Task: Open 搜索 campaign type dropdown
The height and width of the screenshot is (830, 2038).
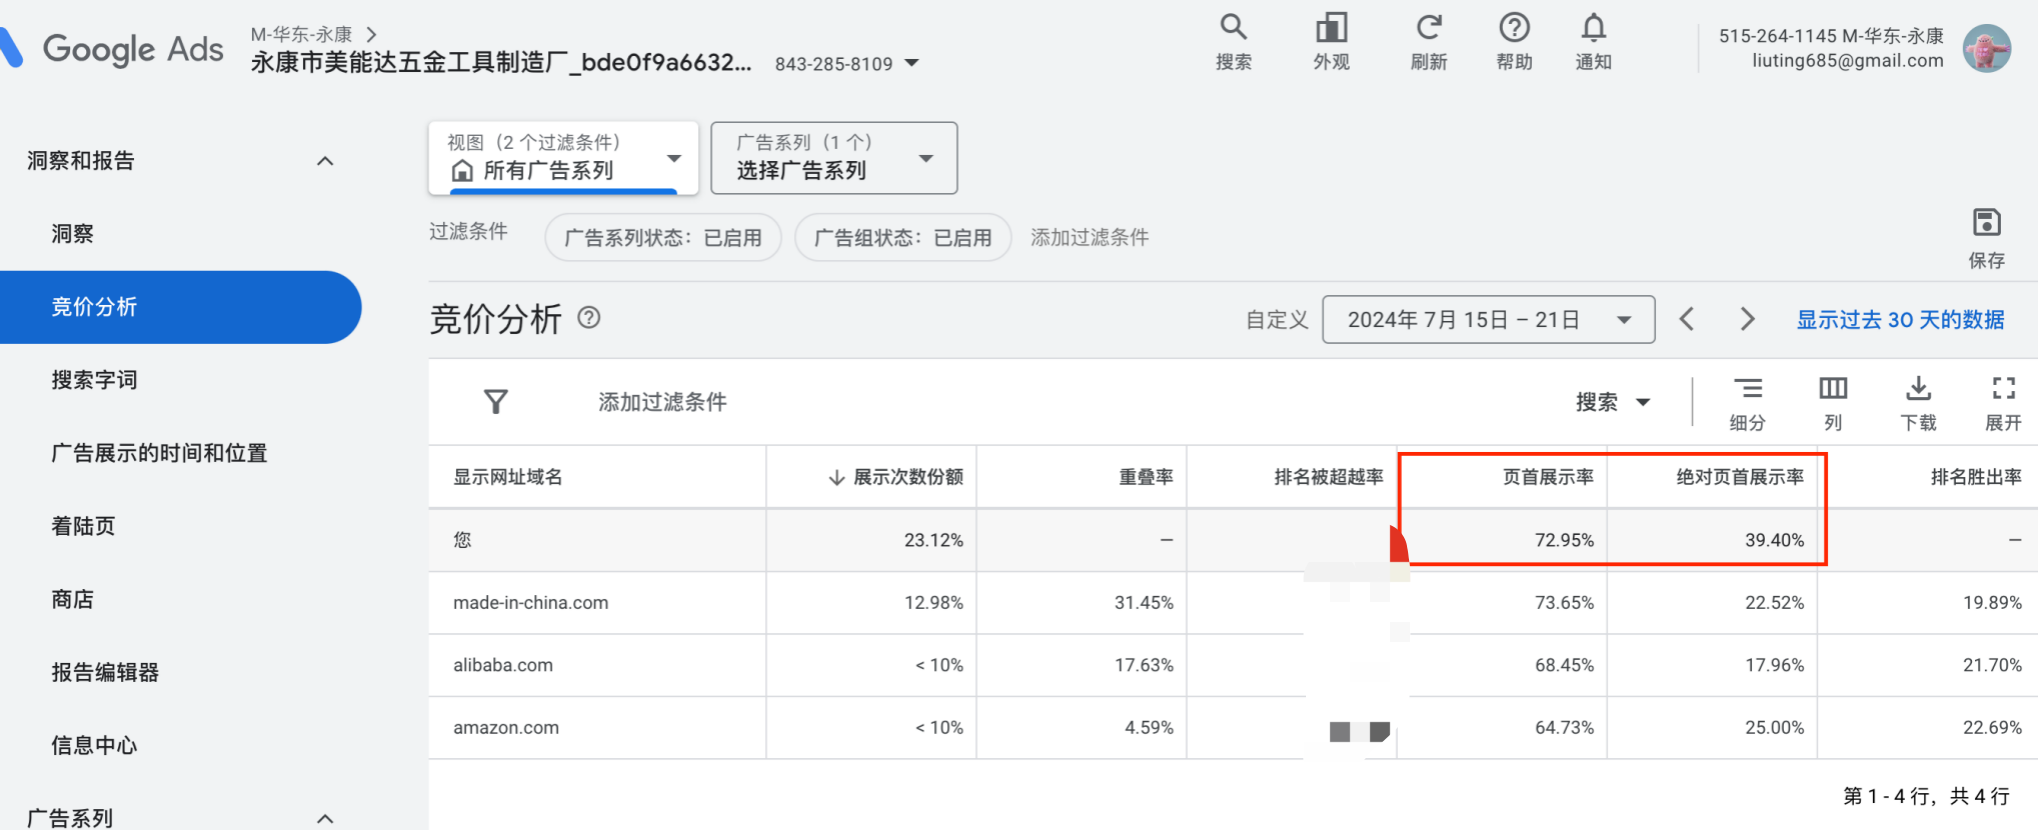Action: click(1612, 402)
